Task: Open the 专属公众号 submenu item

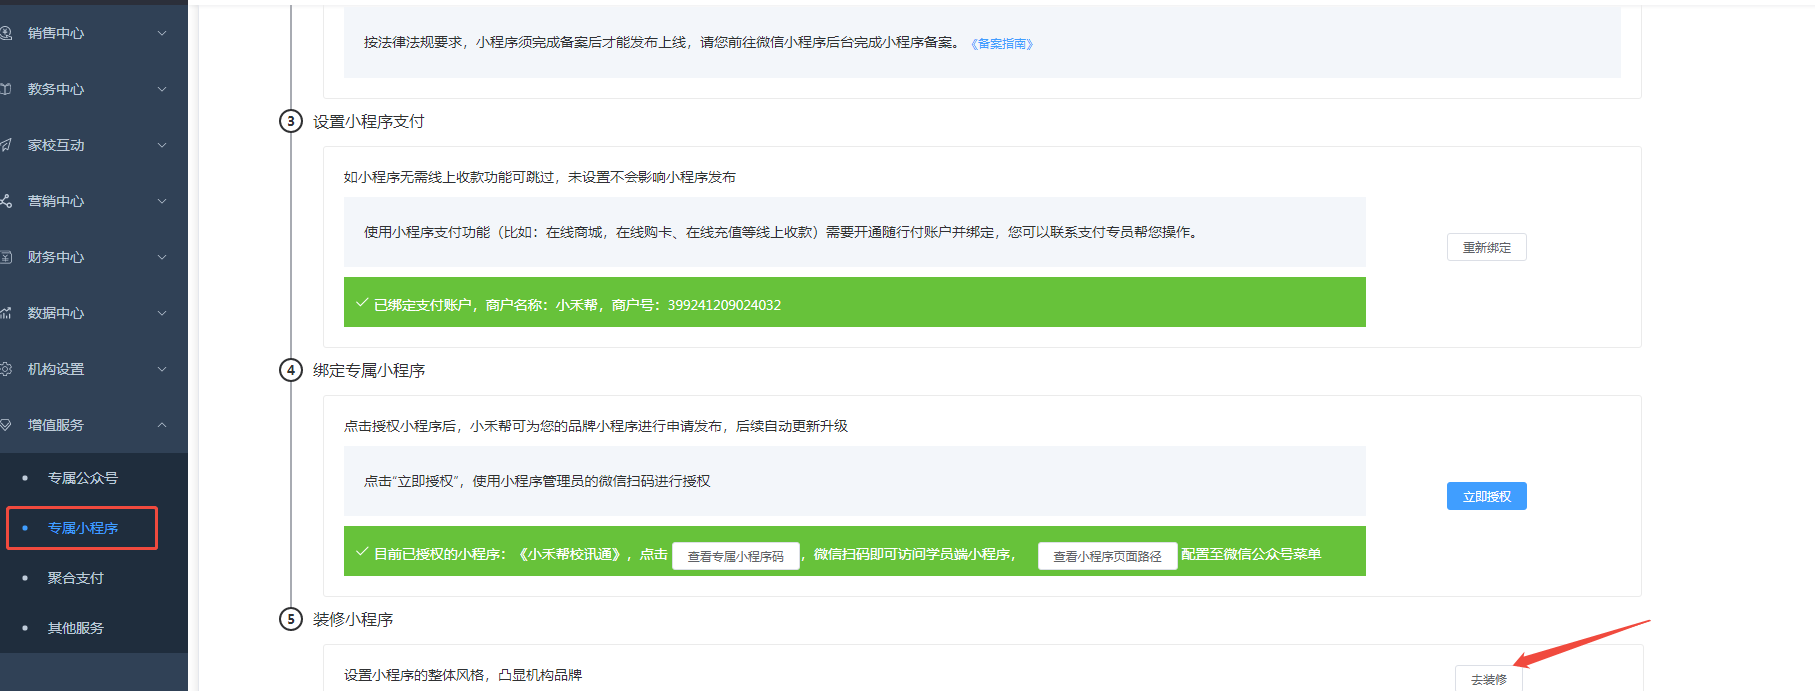Action: click(x=83, y=478)
